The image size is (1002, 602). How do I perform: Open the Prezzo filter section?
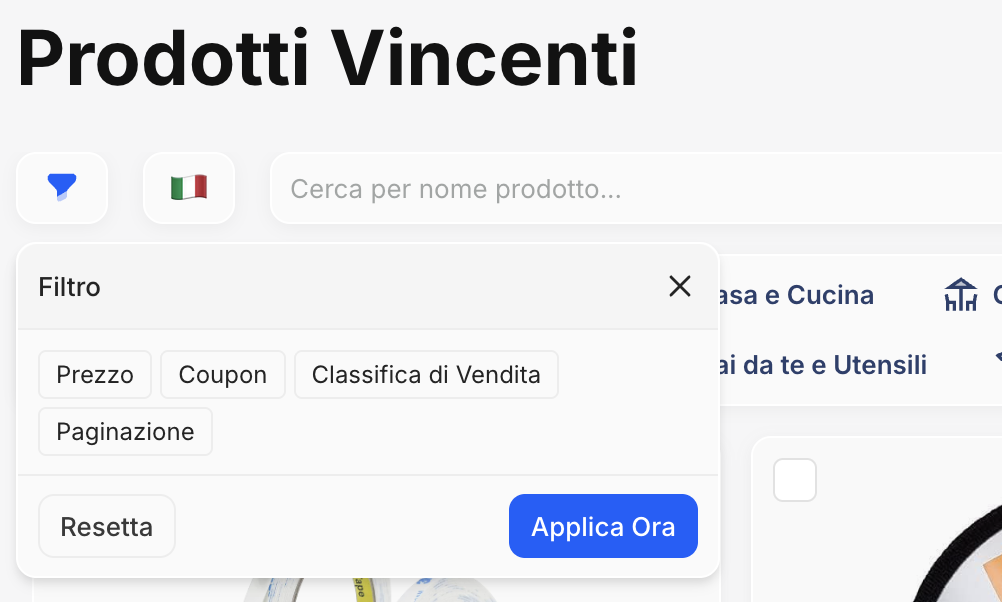(95, 374)
